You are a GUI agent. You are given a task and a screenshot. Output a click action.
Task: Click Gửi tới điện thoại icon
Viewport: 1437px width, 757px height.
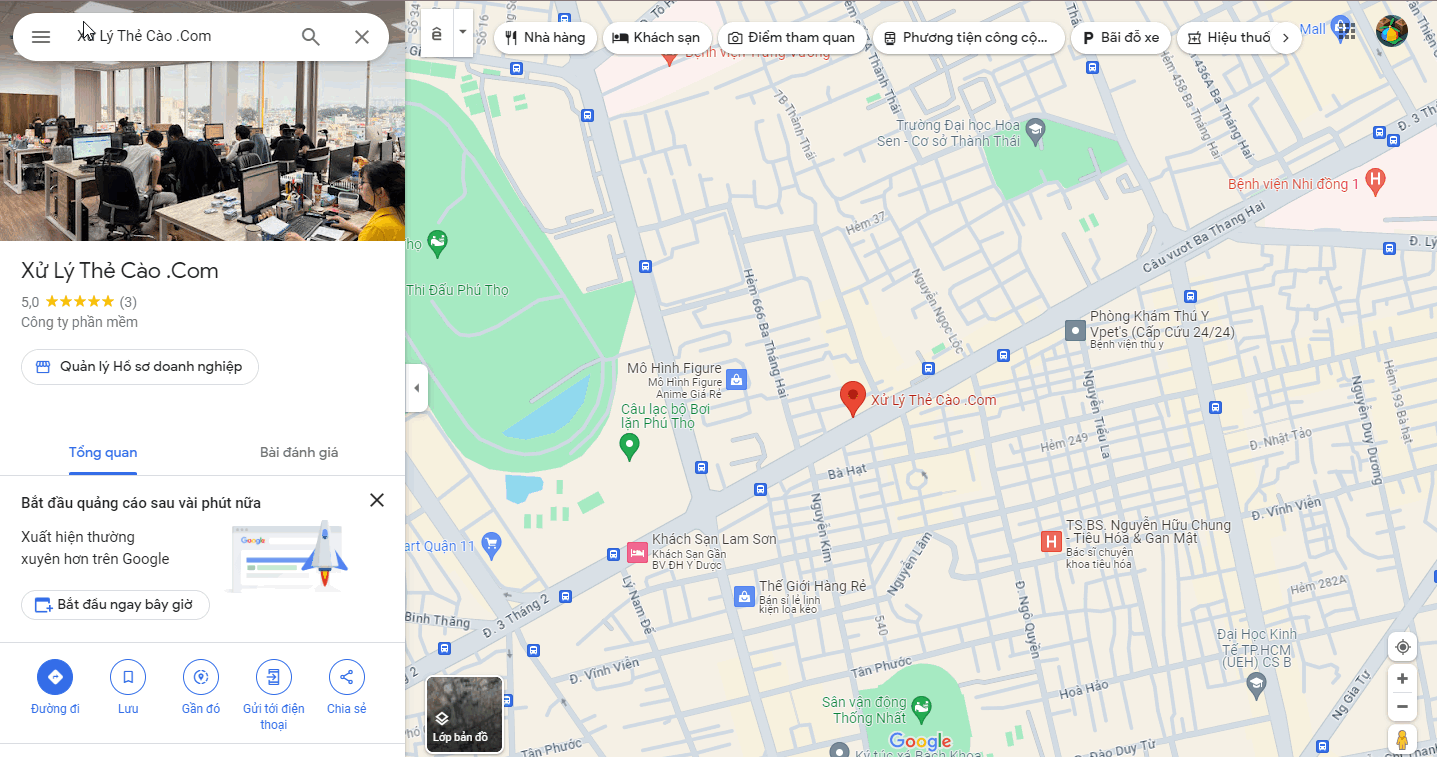pos(274,677)
